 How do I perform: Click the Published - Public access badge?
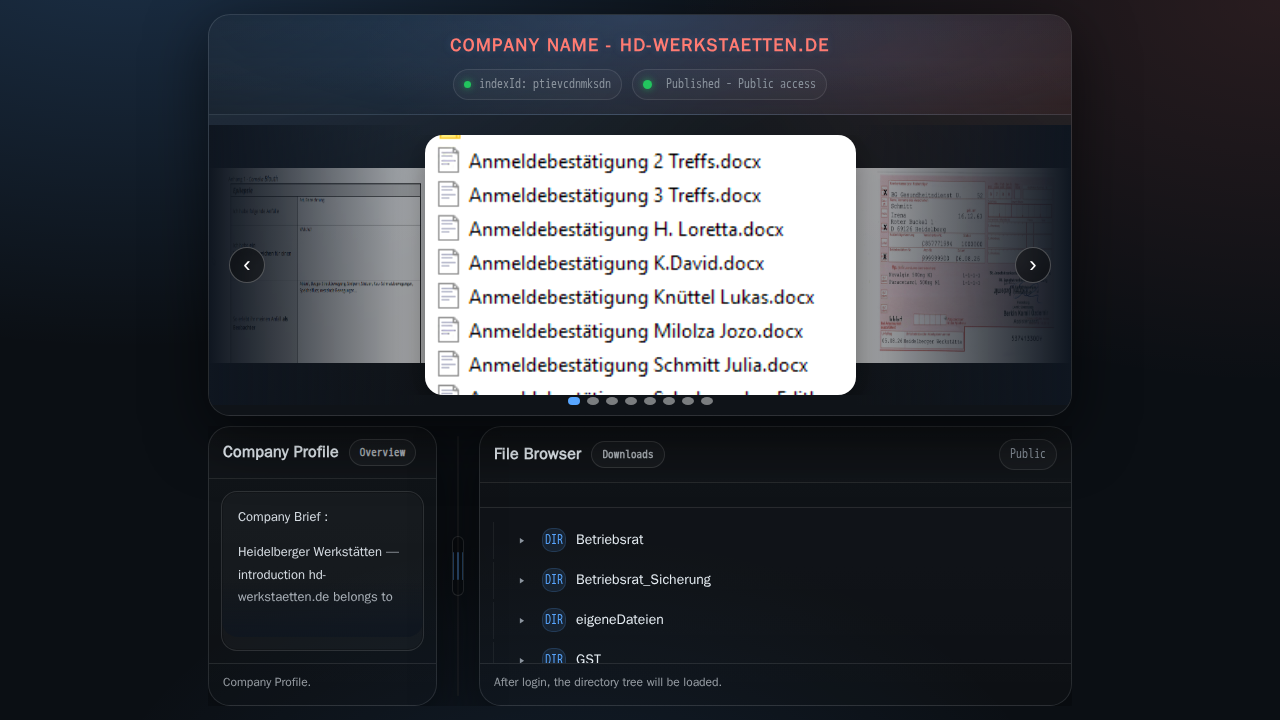[x=729, y=84]
